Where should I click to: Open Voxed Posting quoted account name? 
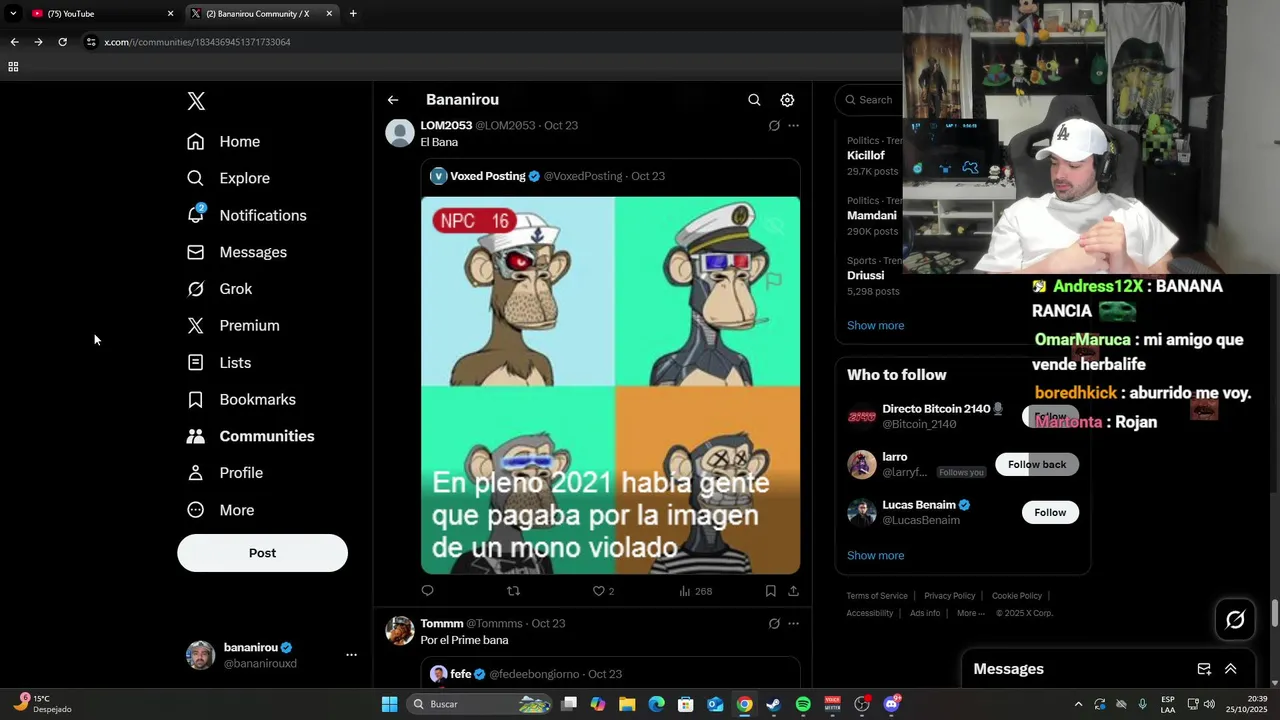tap(488, 176)
